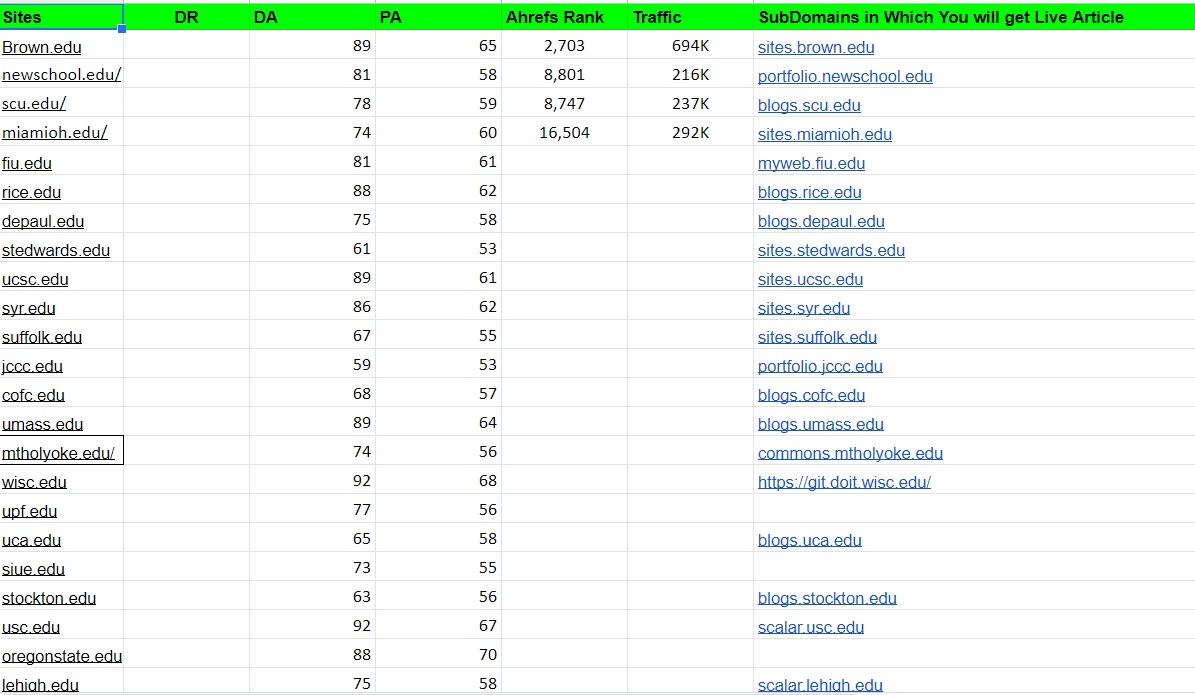
Task: Open the sites.syr.edu link
Action: click(803, 308)
